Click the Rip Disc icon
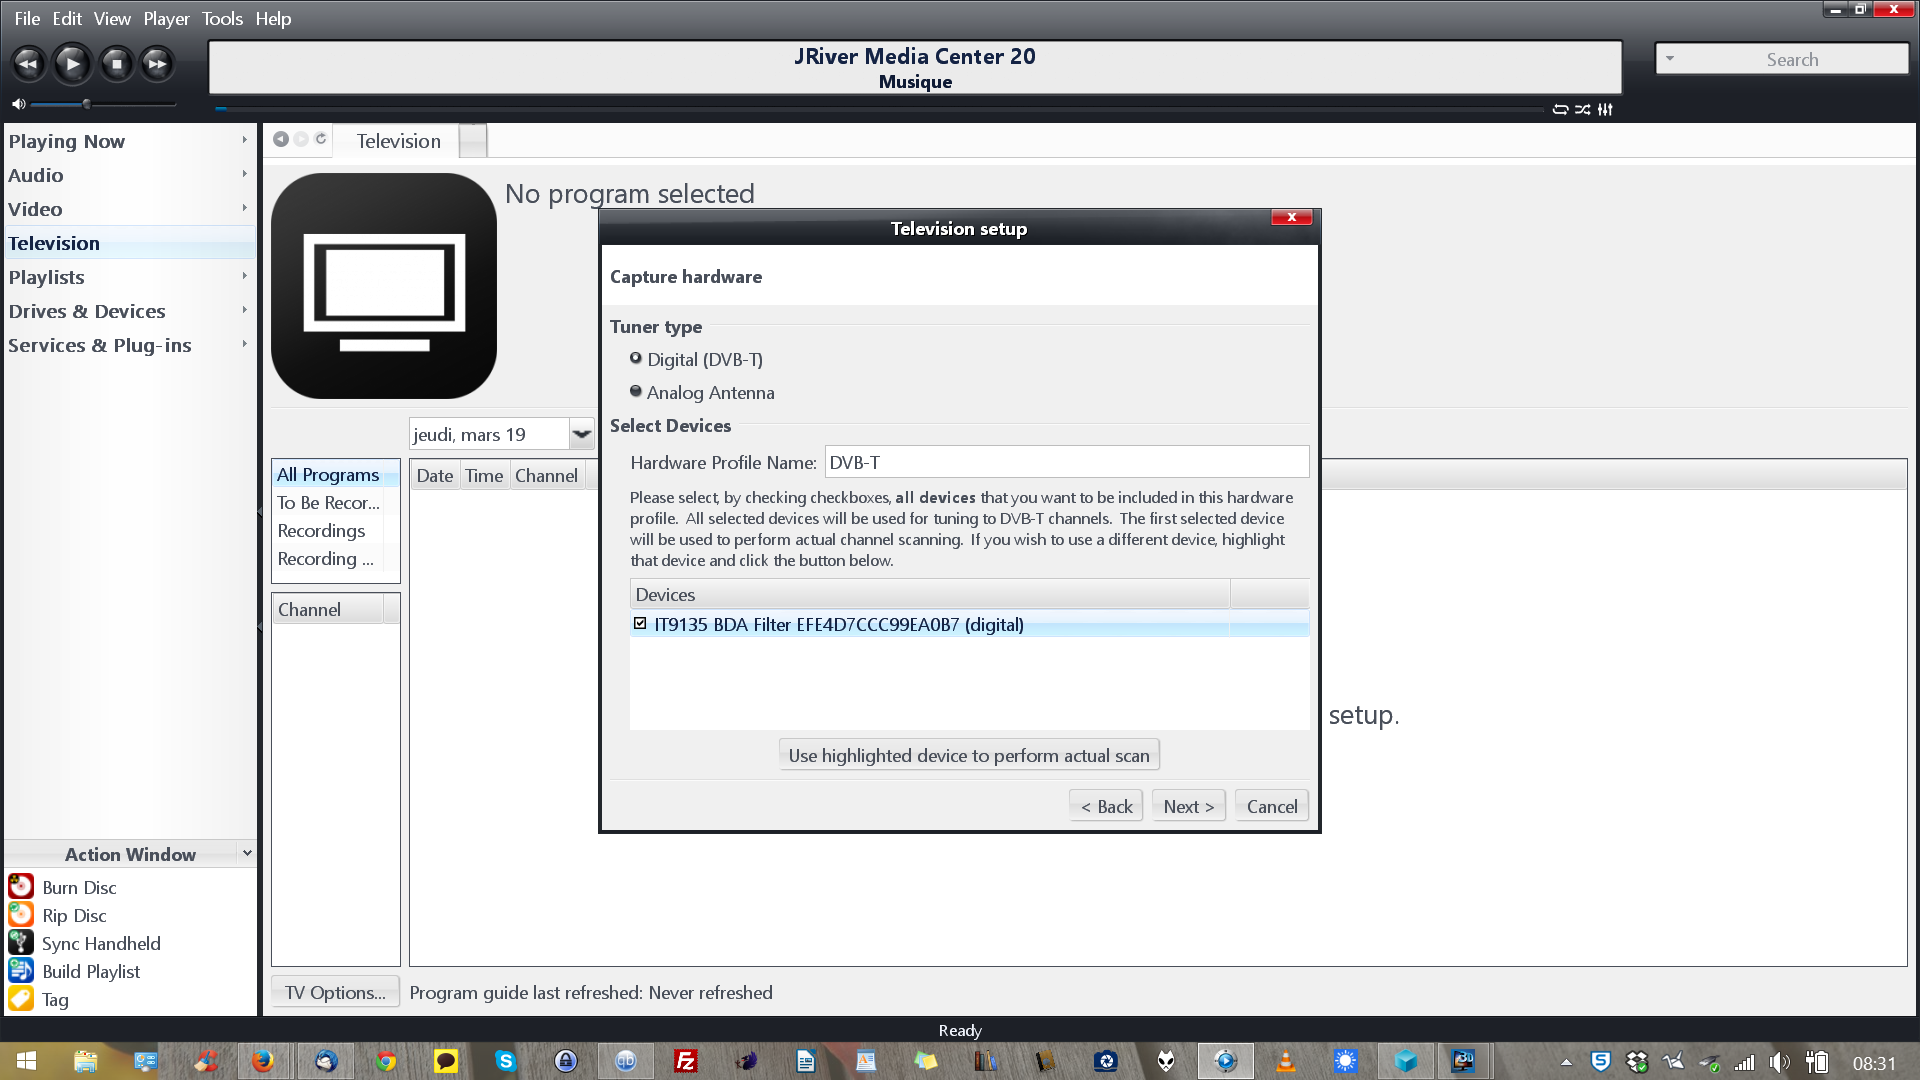Screen dimensions: 1920x1080 coord(21,914)
